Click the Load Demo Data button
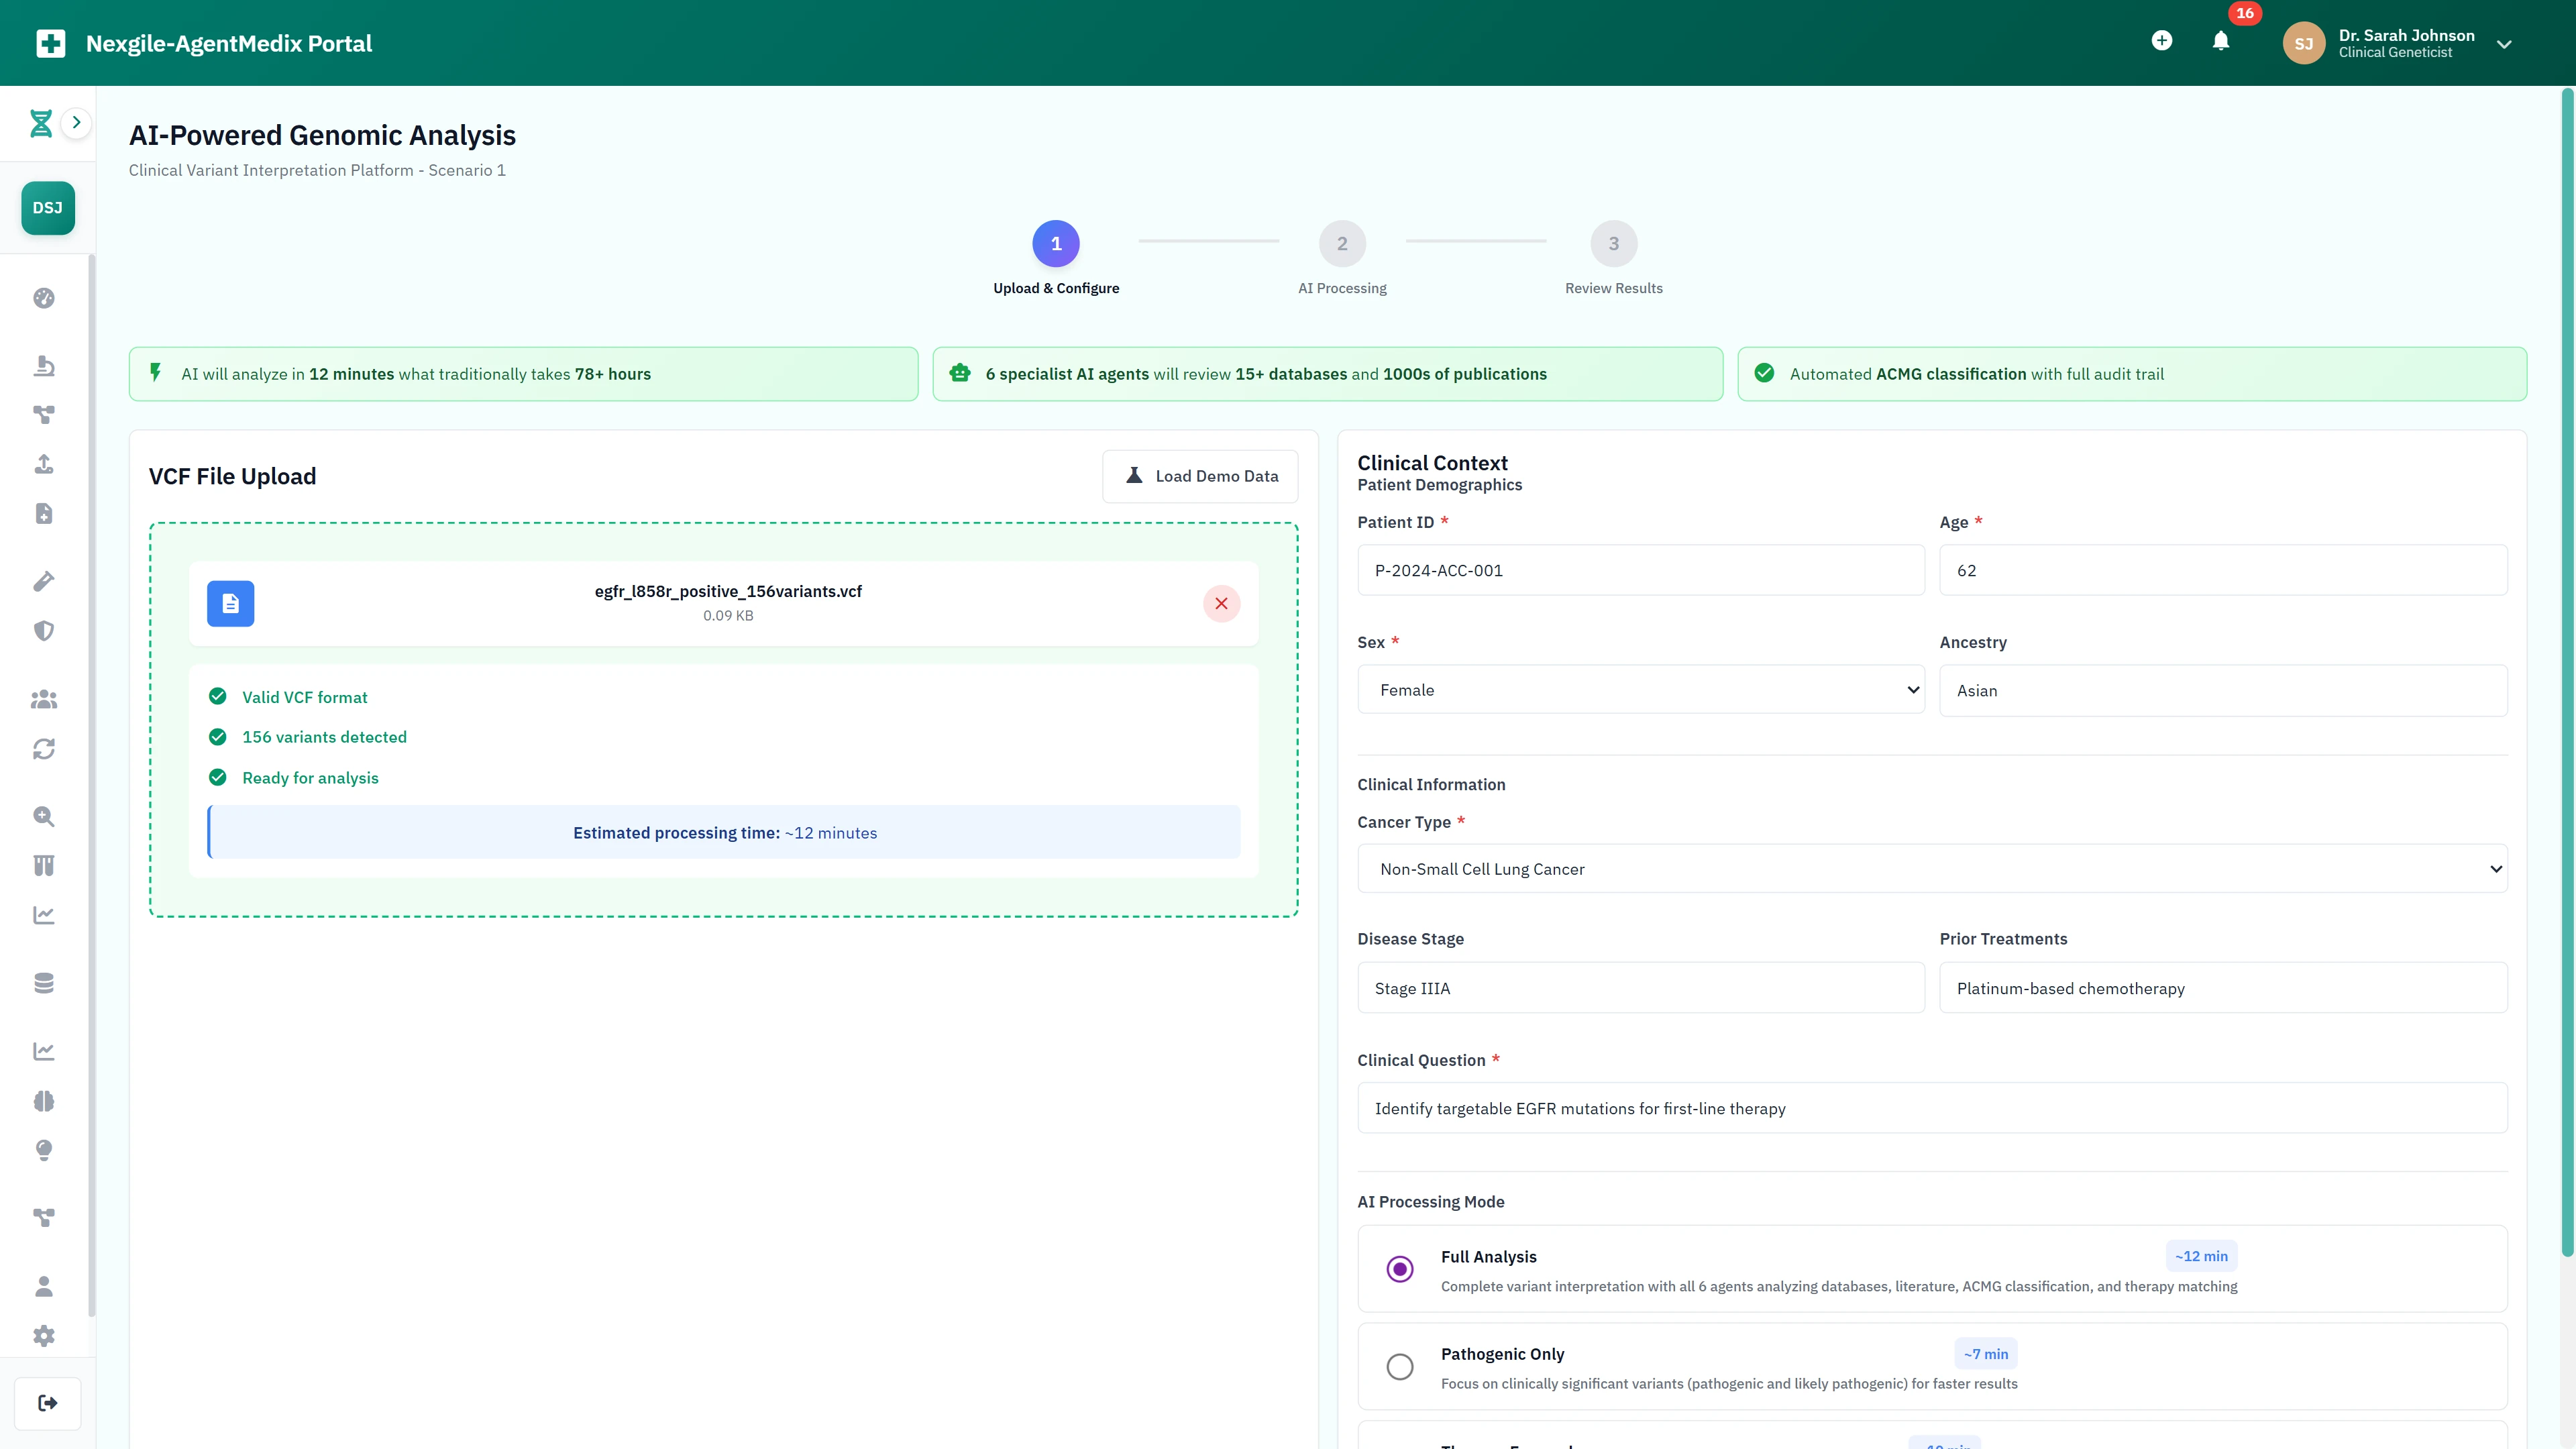2576x1449 pixels. click(1199, 476)
